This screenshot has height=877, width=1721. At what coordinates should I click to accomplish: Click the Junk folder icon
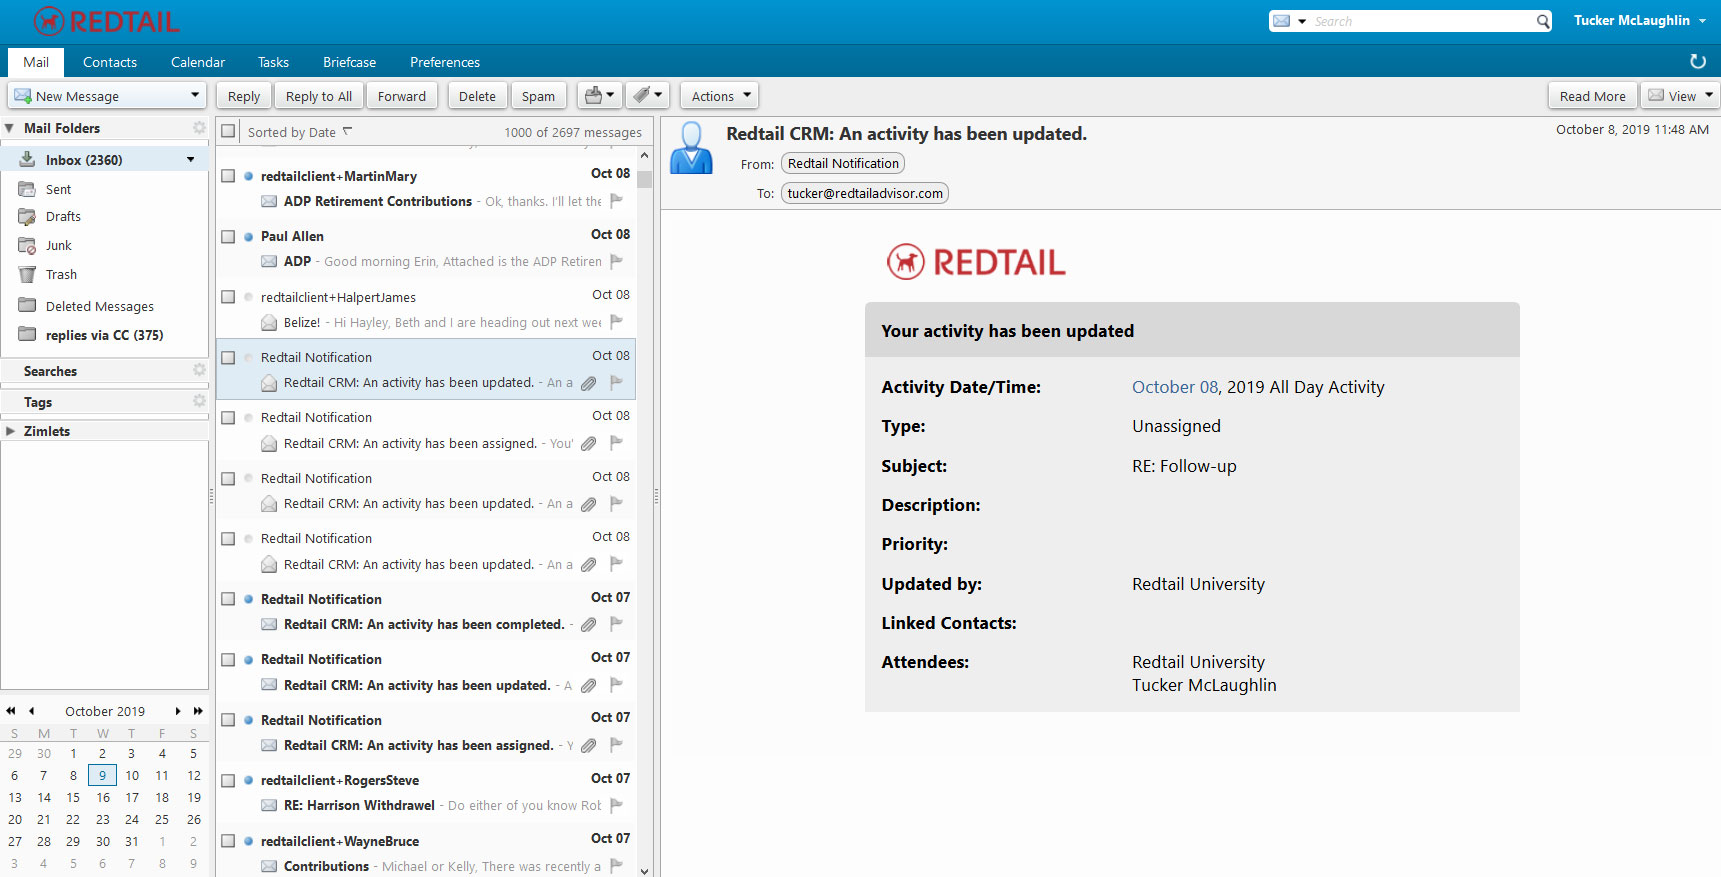click(x=27, y=245)
